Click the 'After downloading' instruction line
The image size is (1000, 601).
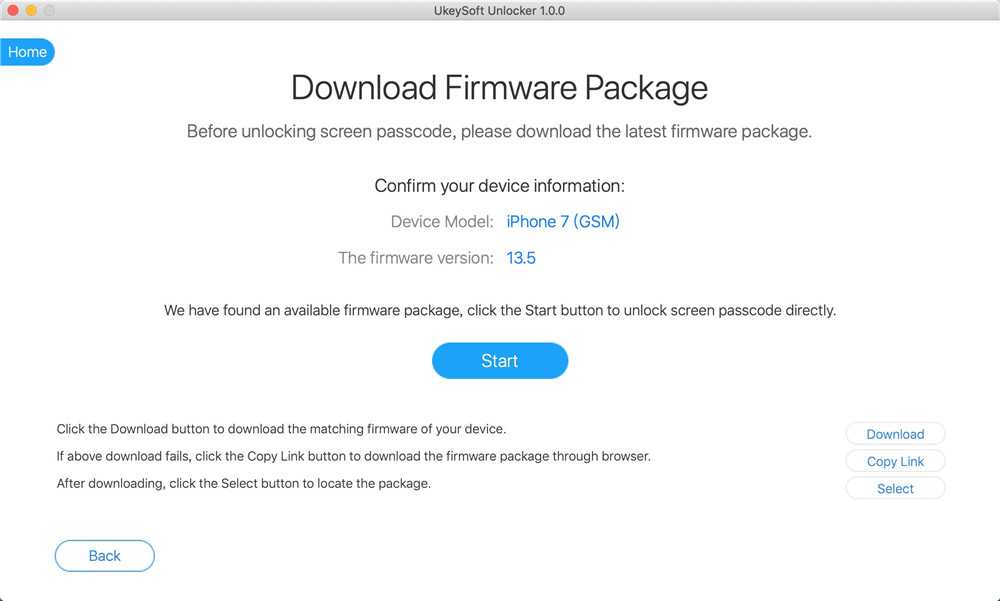click(243, 483)
